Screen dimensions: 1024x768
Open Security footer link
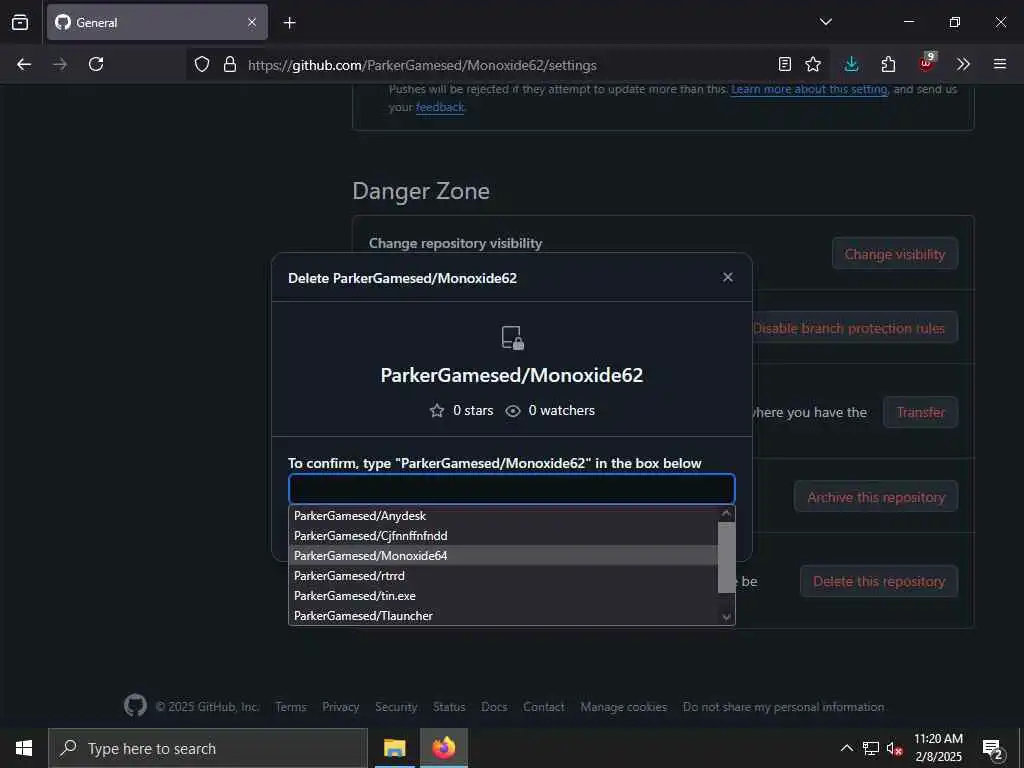(x=396, y=707)
